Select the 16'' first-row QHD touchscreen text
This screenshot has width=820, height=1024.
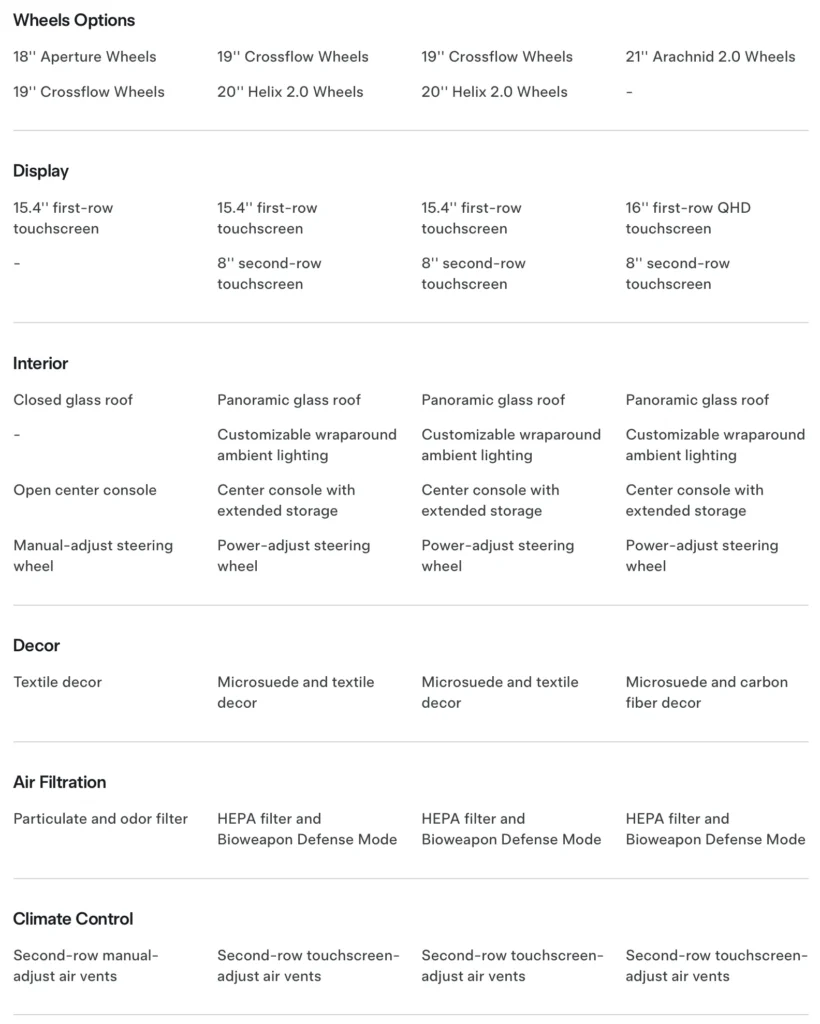tap(688, 218)
